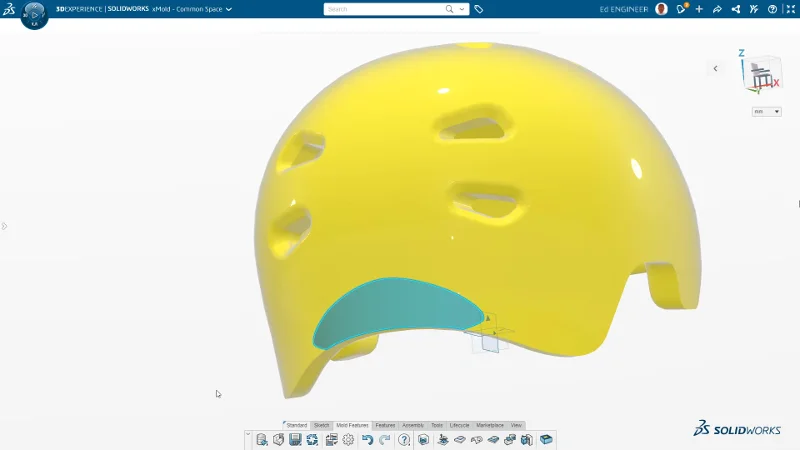Click the tag icon beside search bar

click(x=479, y=9)
